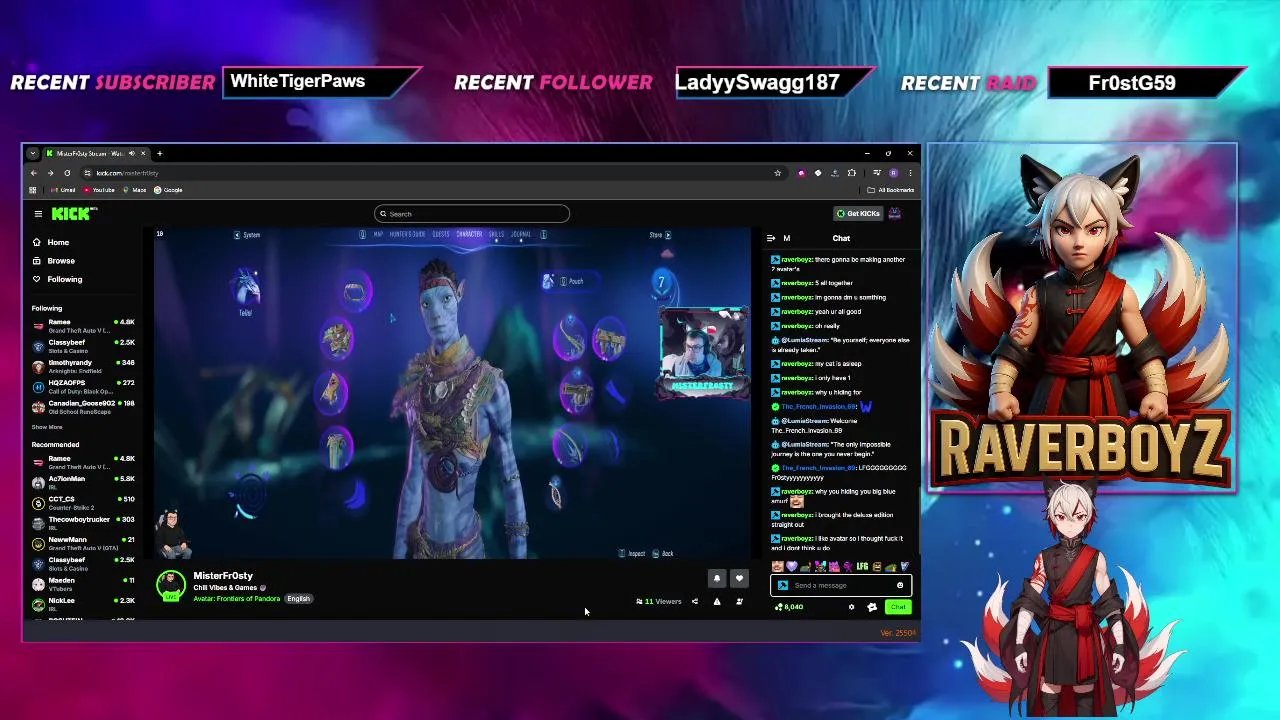Focus the Kick Search field
The height and width of the screenshot is (720, 1280).
[x=472, y=214]
